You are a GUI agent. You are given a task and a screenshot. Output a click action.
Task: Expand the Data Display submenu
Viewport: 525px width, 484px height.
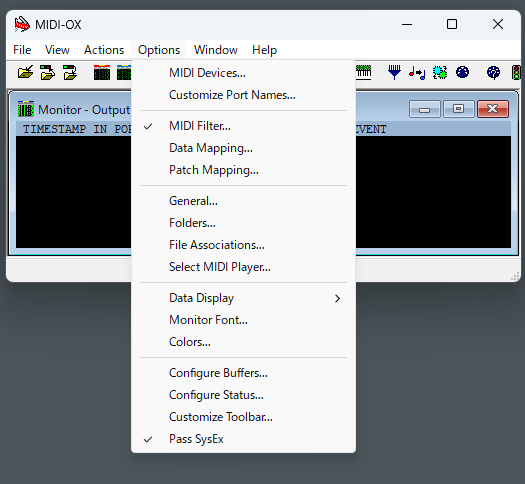click(x=243, y=298)
